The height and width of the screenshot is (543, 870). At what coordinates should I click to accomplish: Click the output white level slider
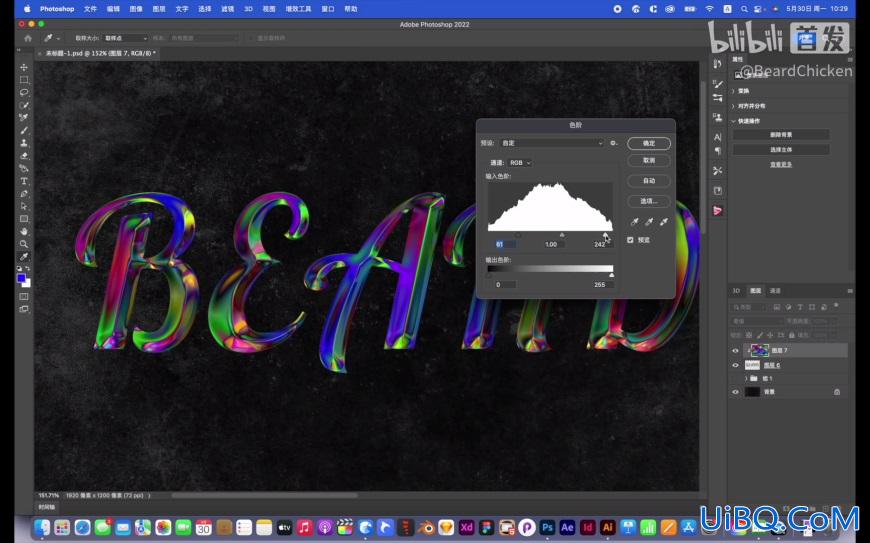coord(611,275)
